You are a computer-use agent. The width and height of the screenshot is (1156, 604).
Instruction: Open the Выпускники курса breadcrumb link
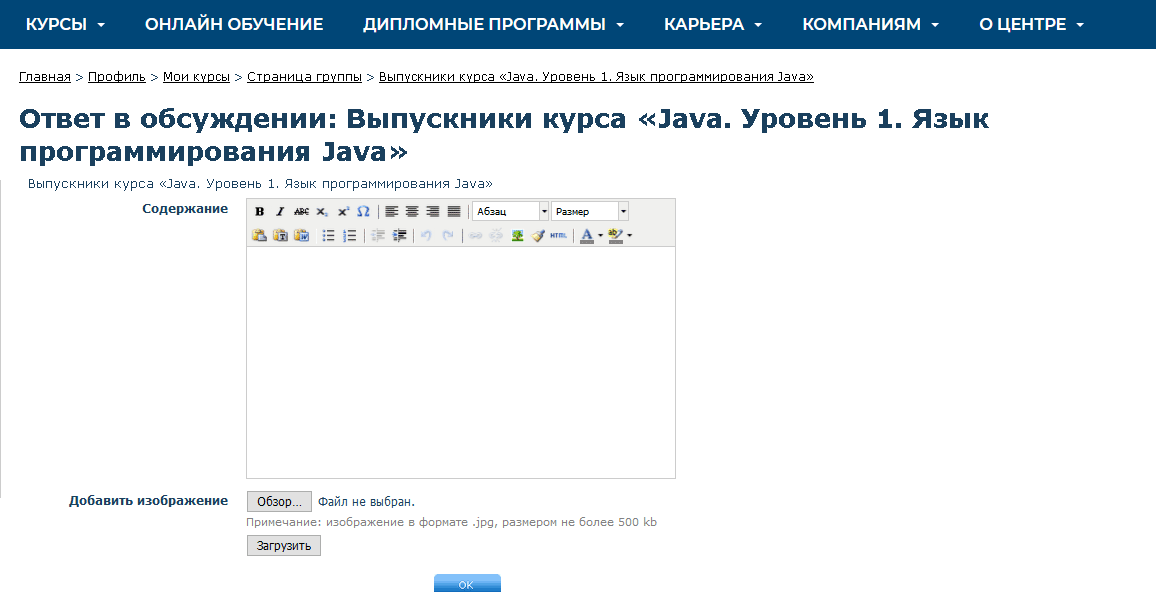pyautogui.click(x=596, y=77)
